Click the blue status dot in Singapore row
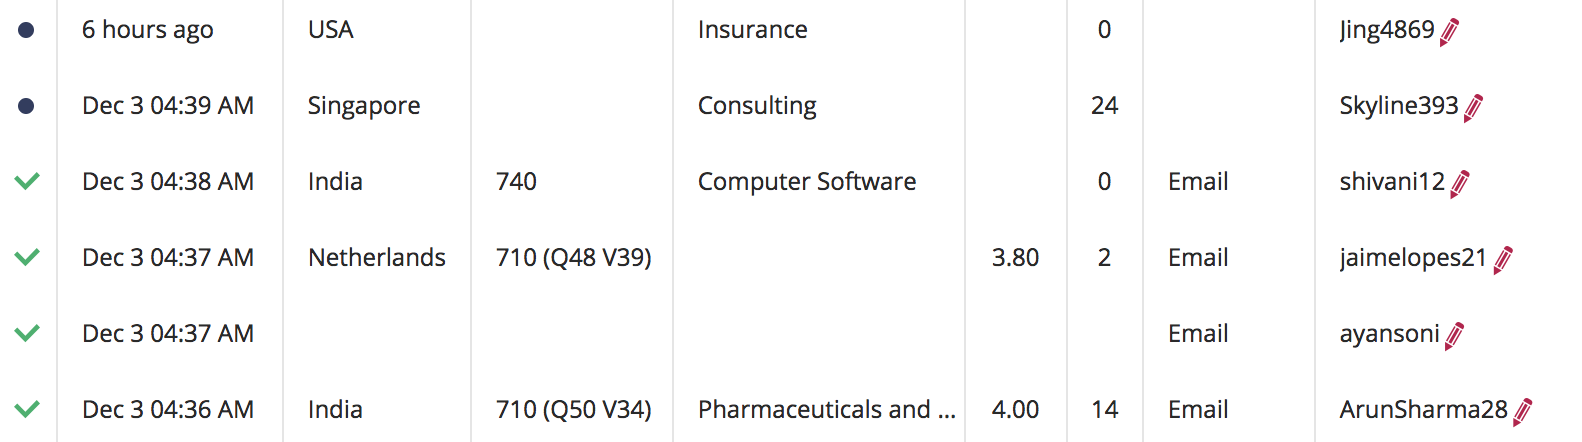Viewport: 1582px width, 442px height. click(26, 106)
